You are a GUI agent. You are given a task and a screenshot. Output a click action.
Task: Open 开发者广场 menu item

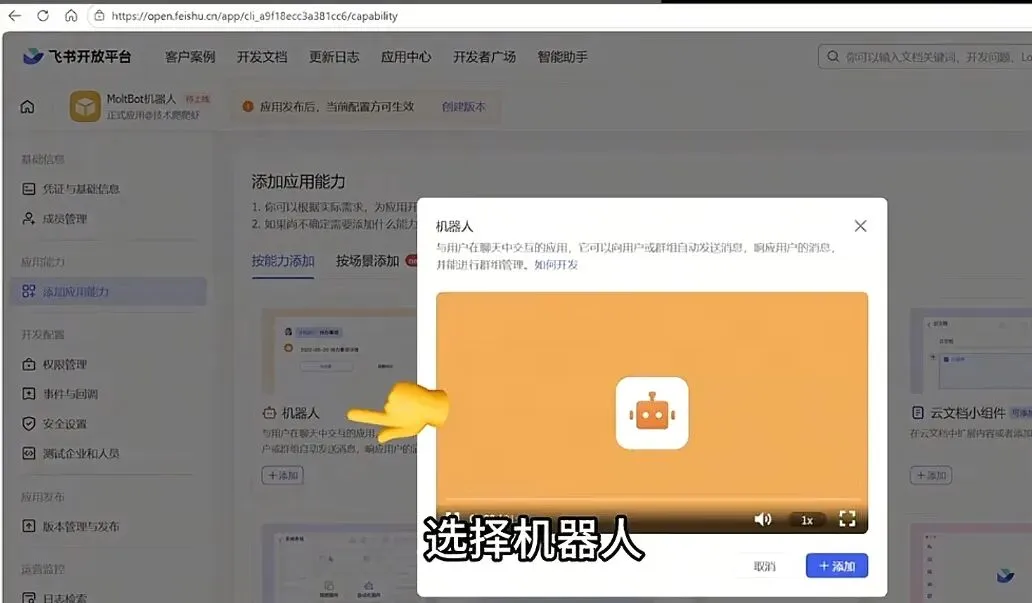coord(484,57)
